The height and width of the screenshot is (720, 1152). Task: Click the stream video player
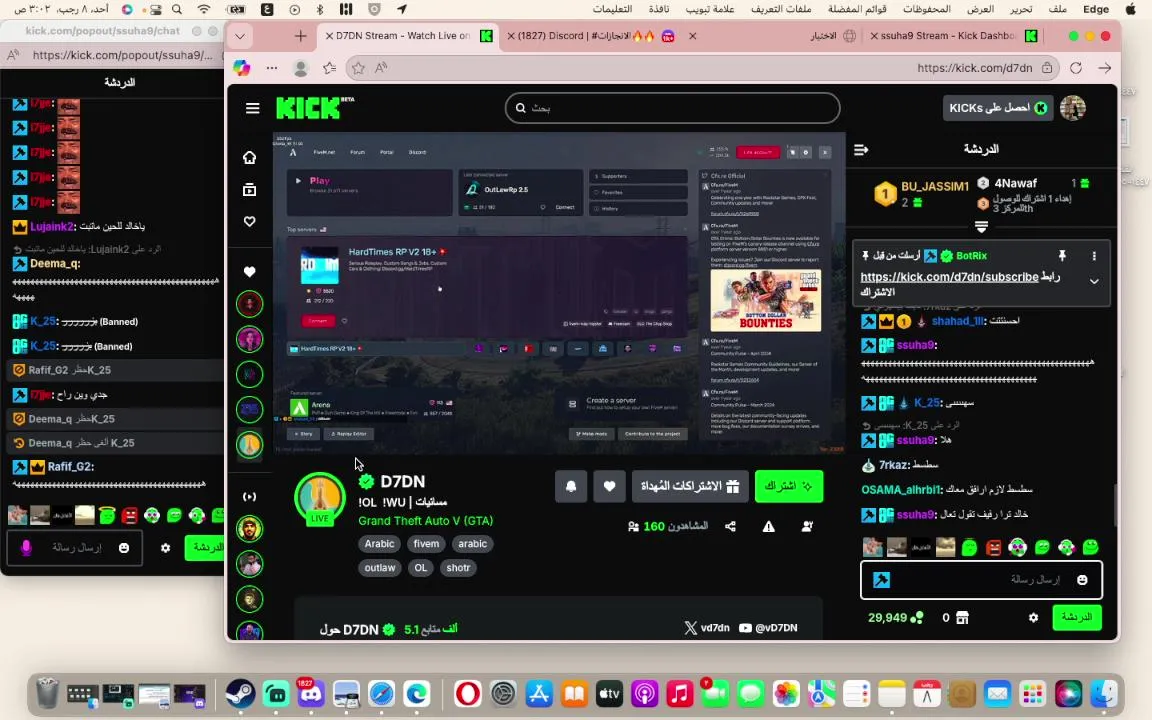click(x=559, y=292)
